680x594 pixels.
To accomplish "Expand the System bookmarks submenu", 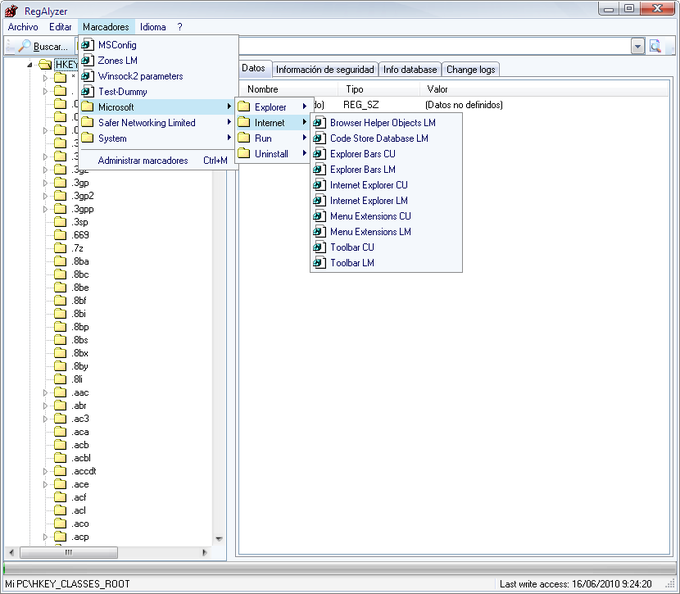I will (x=159, y=138).
